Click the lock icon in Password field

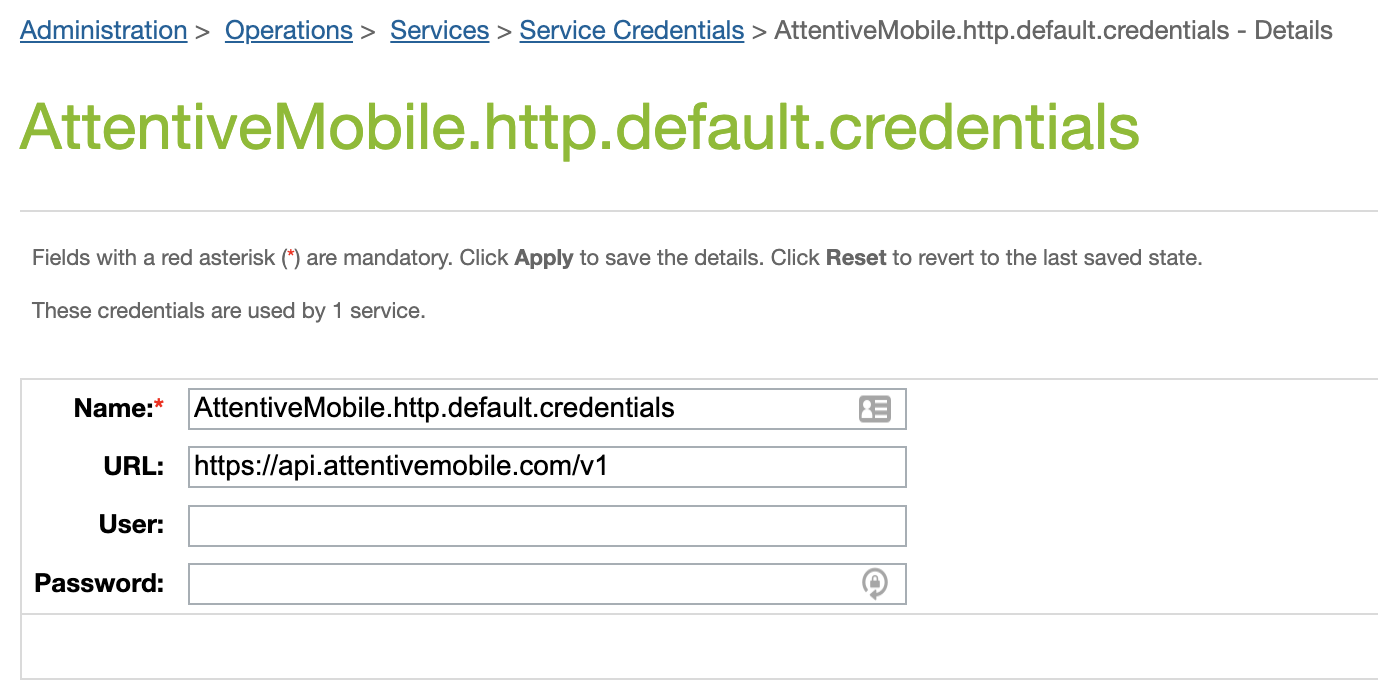[x=874, y=583]
